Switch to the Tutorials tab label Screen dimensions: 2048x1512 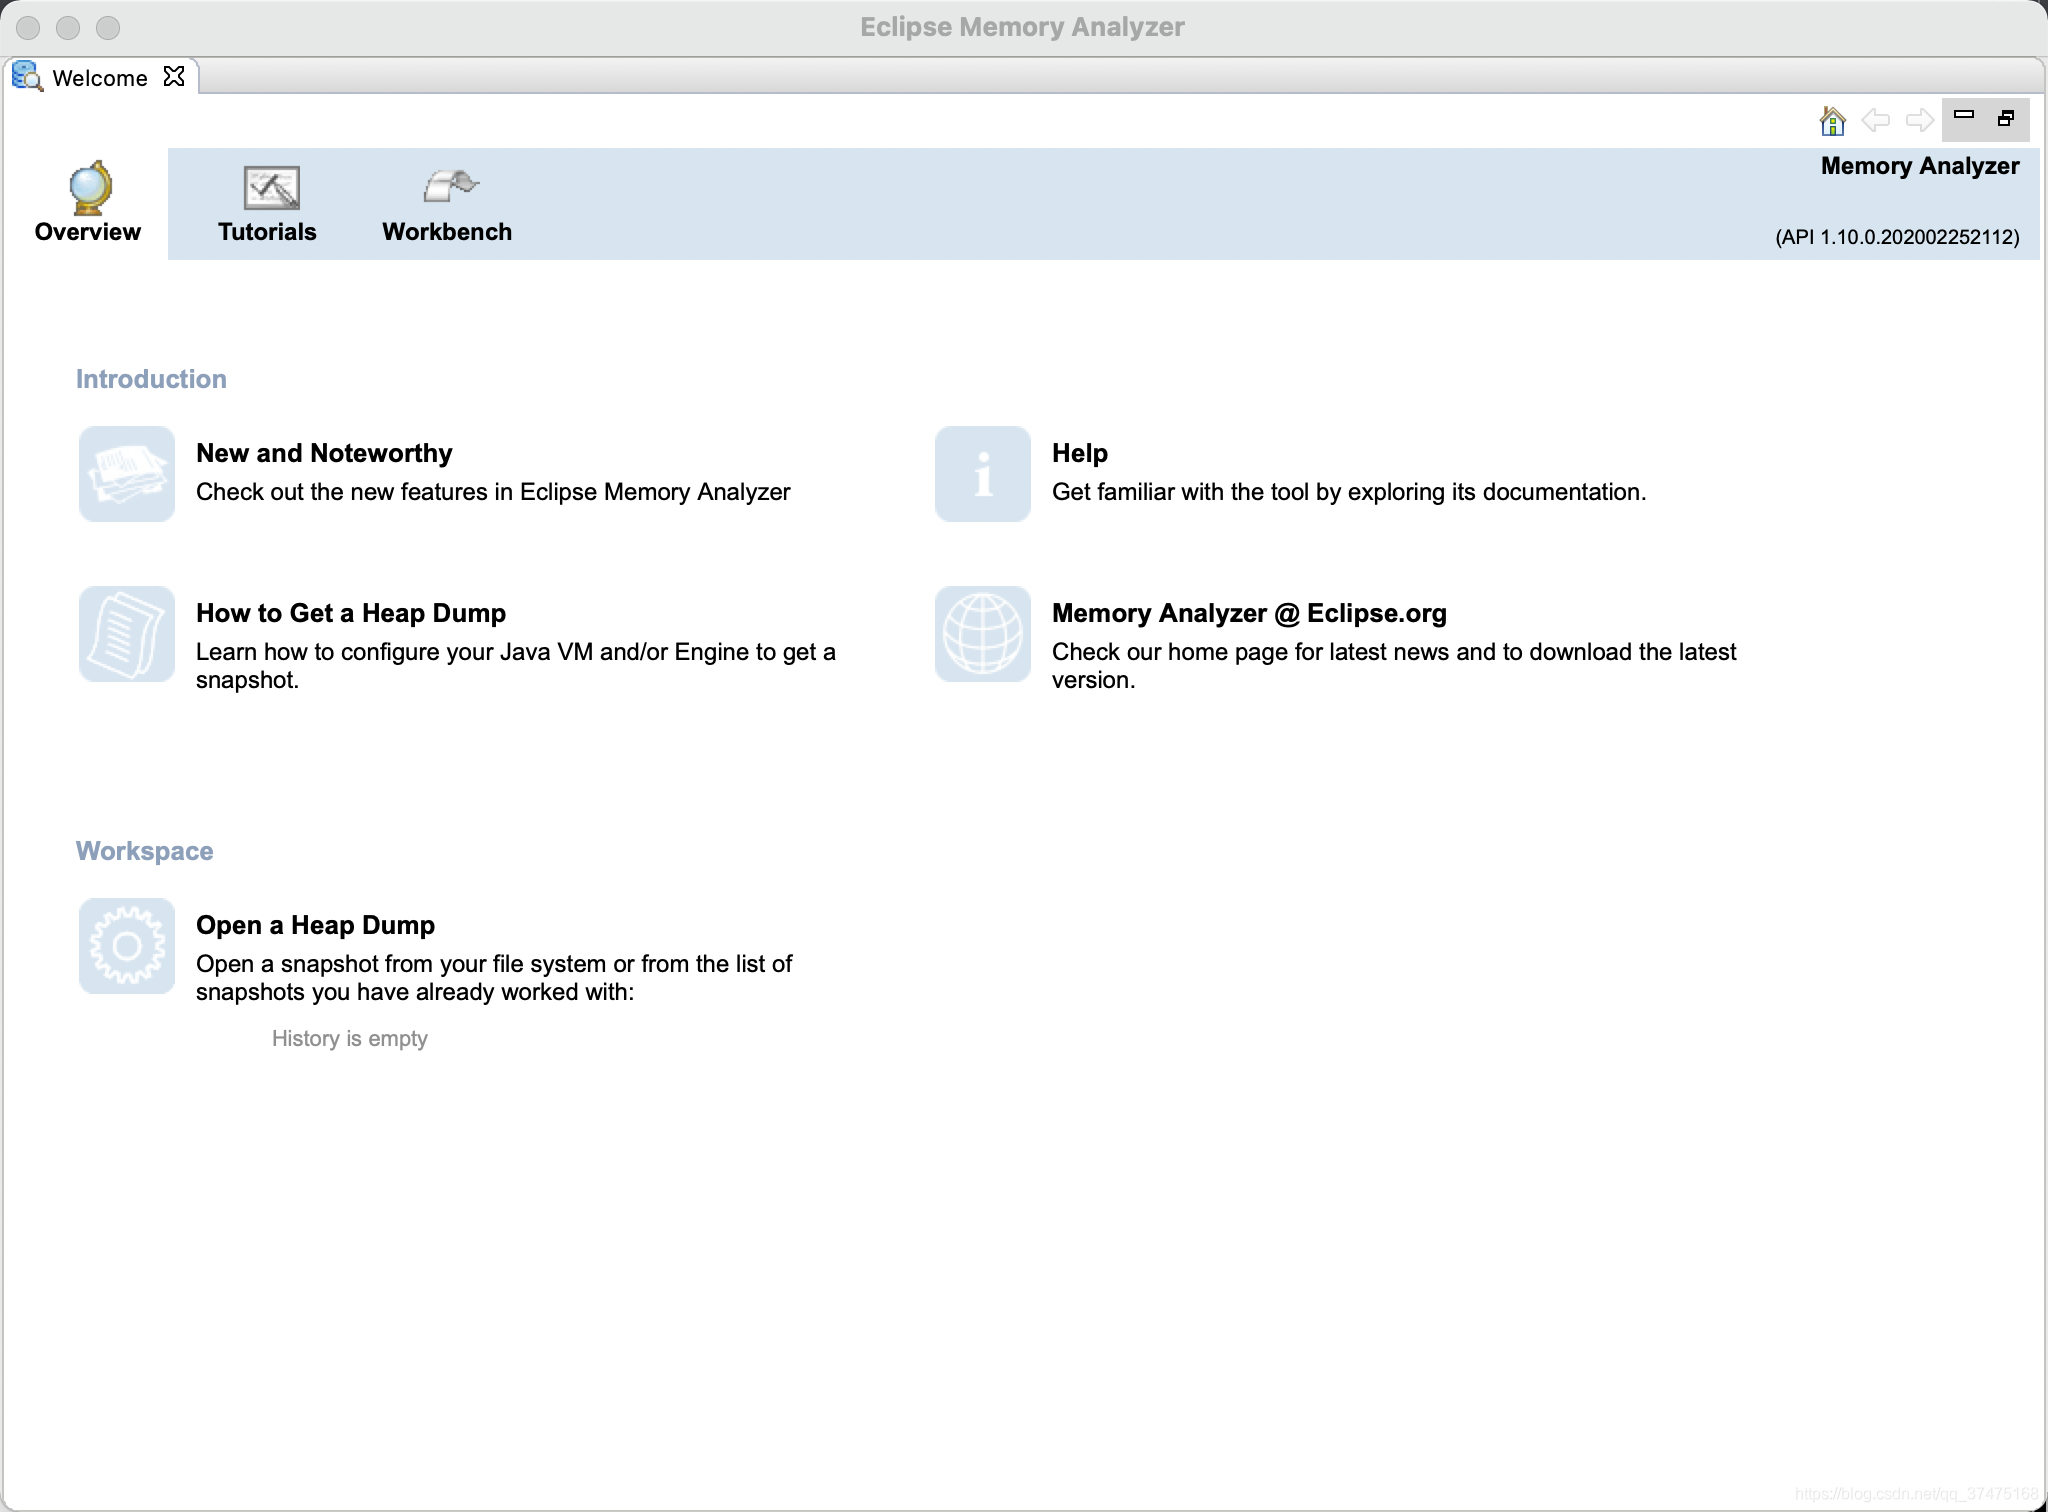coord(267,232)
